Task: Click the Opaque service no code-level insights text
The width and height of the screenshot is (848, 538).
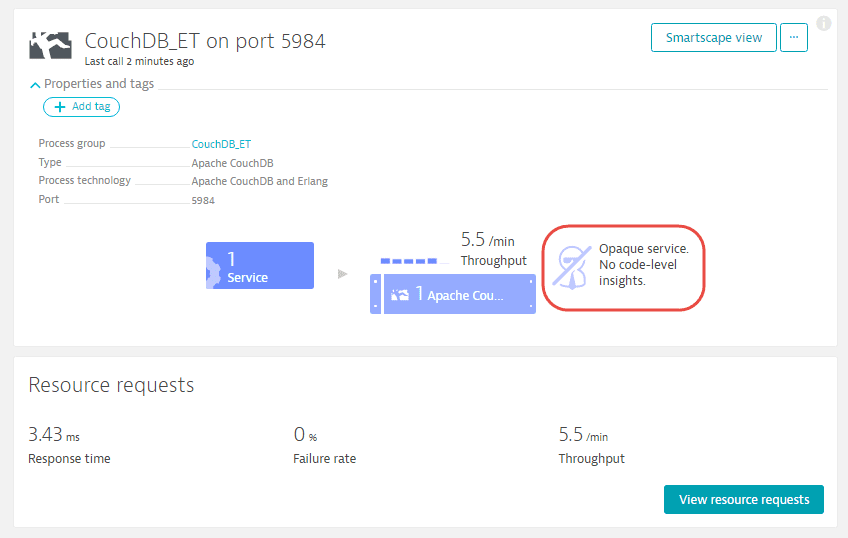Action: click(643, 264)
